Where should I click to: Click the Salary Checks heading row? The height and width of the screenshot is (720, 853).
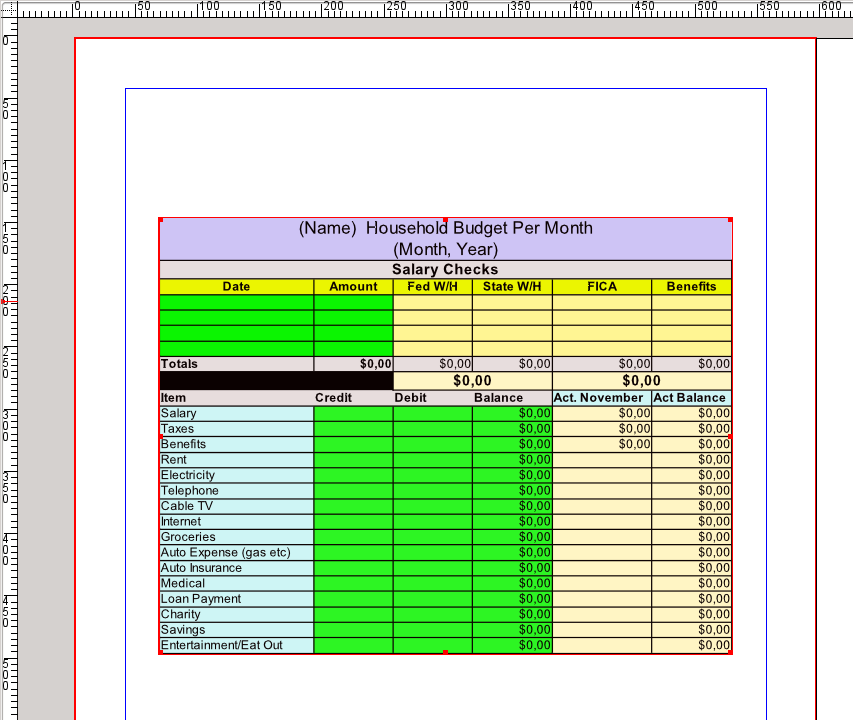click(x=445, y=270)
